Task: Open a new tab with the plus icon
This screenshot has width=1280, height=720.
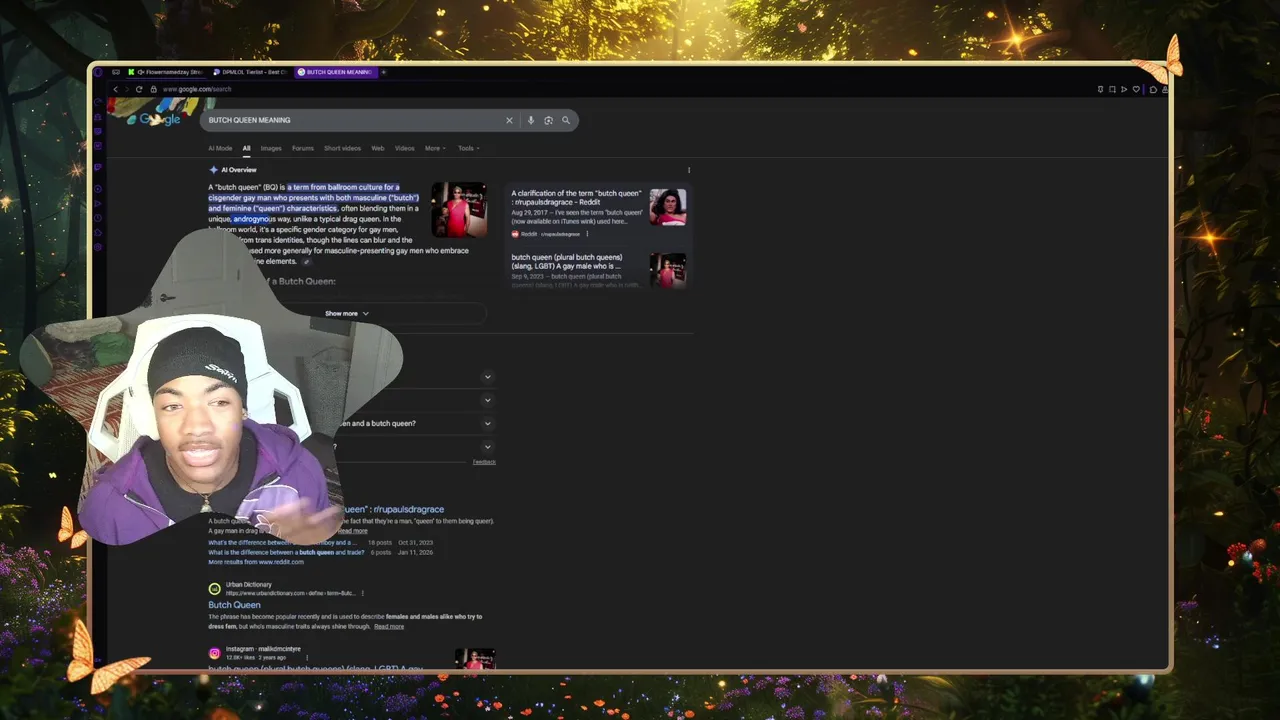Action: click(x=383, y=72)
